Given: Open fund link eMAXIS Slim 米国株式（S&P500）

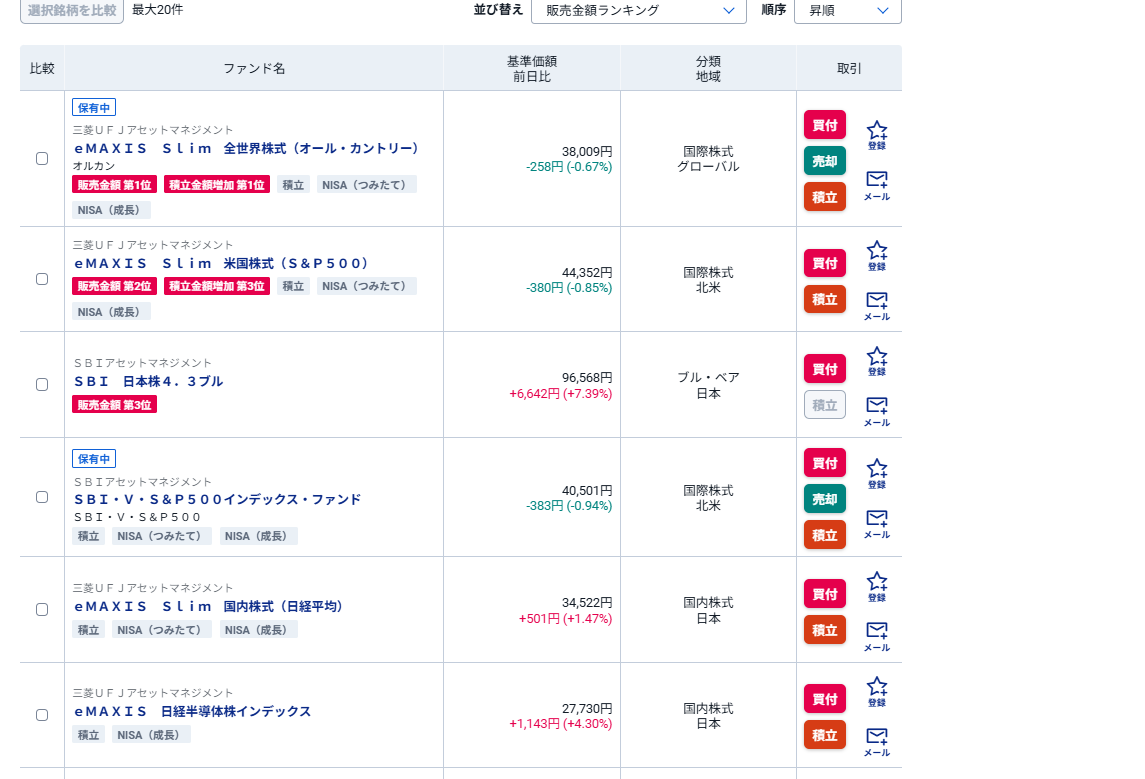Looking at the screenshot, I should [221, 264].
